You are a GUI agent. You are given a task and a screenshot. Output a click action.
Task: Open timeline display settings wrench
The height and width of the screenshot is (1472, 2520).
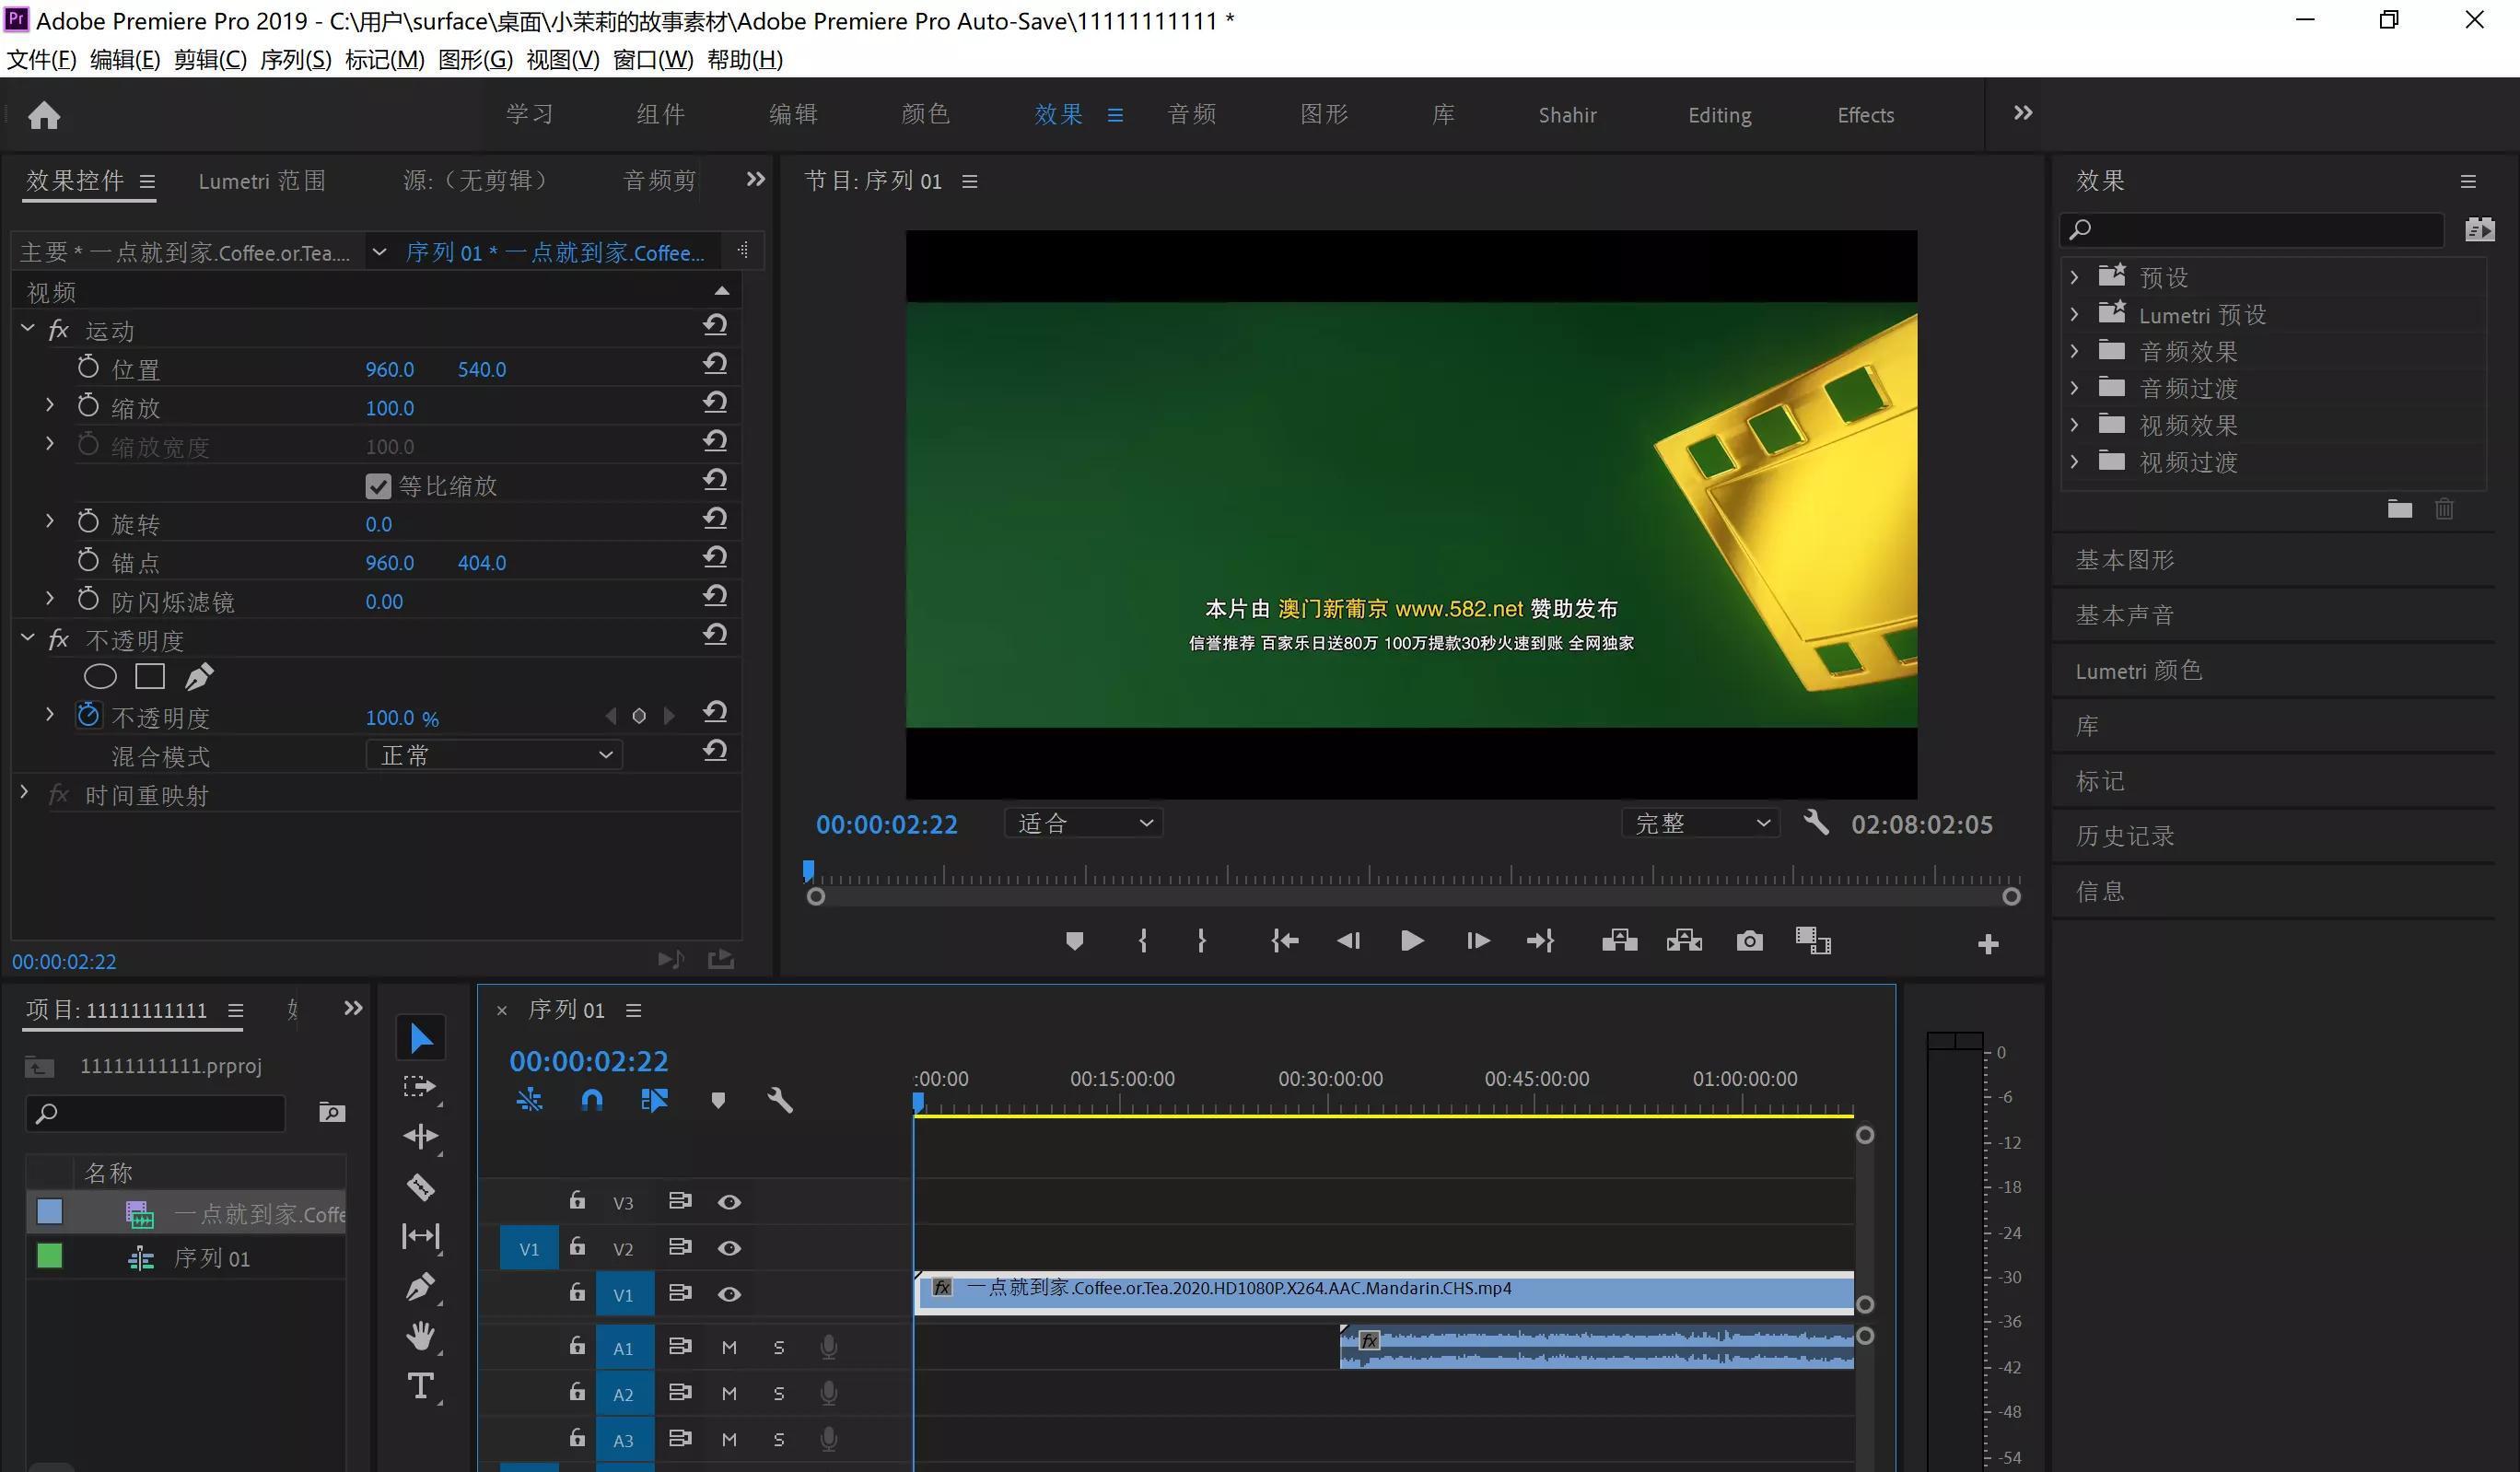pyautogui.click(x=780, y=1101)
